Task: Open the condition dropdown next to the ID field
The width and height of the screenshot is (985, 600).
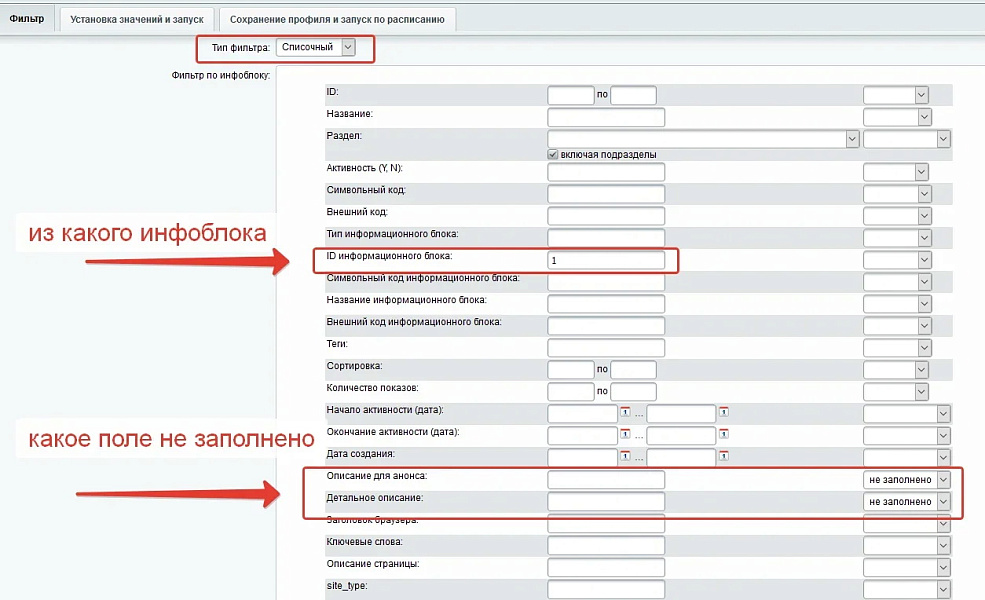Action: (x=895, y=94)
